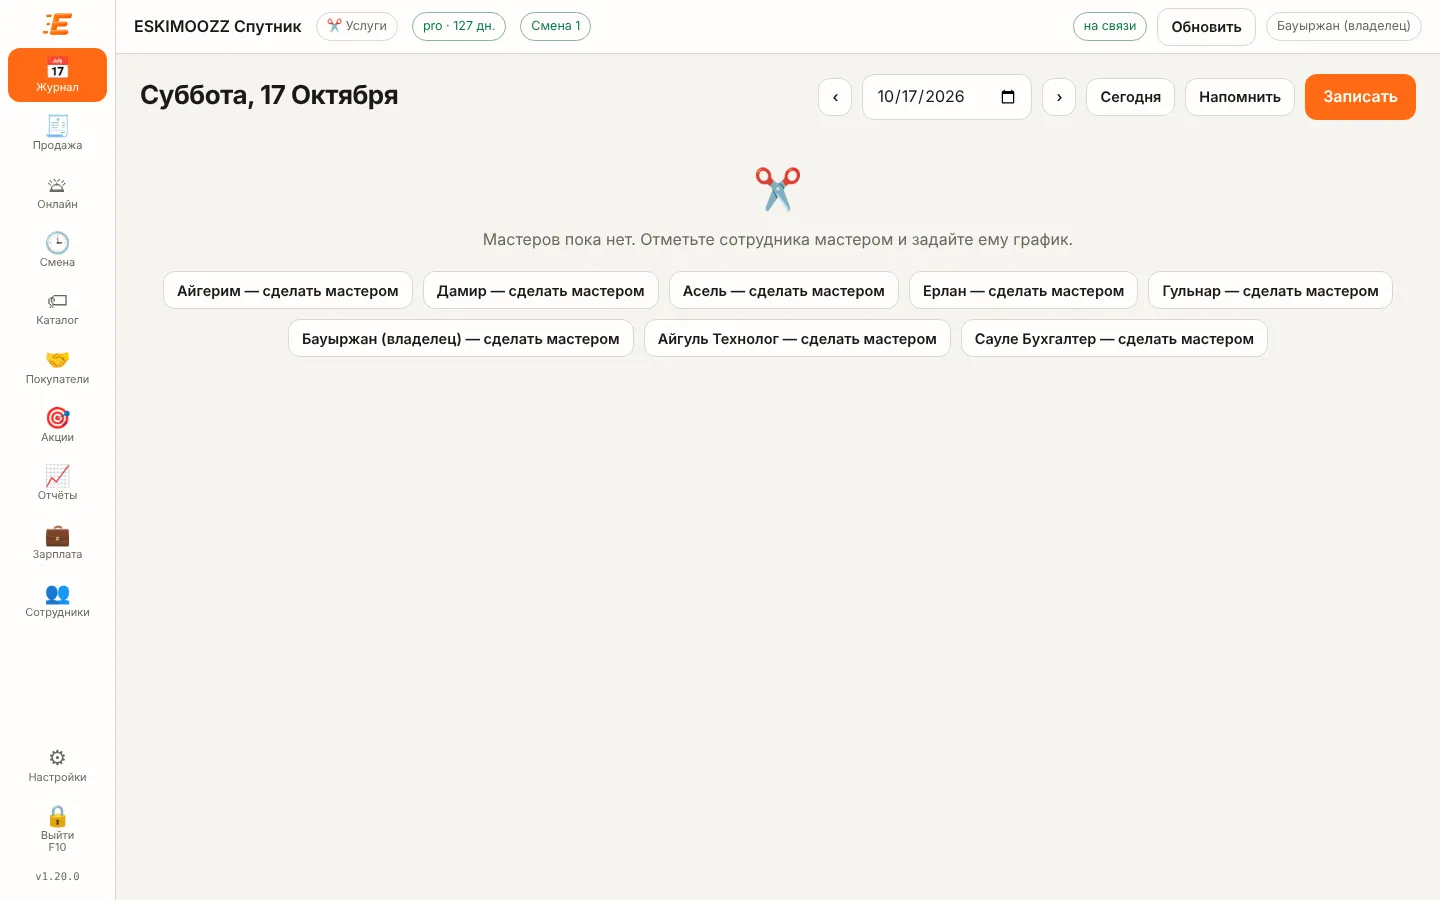Make Асель a master
The image size is (1440, 900).
coord(784,290)
